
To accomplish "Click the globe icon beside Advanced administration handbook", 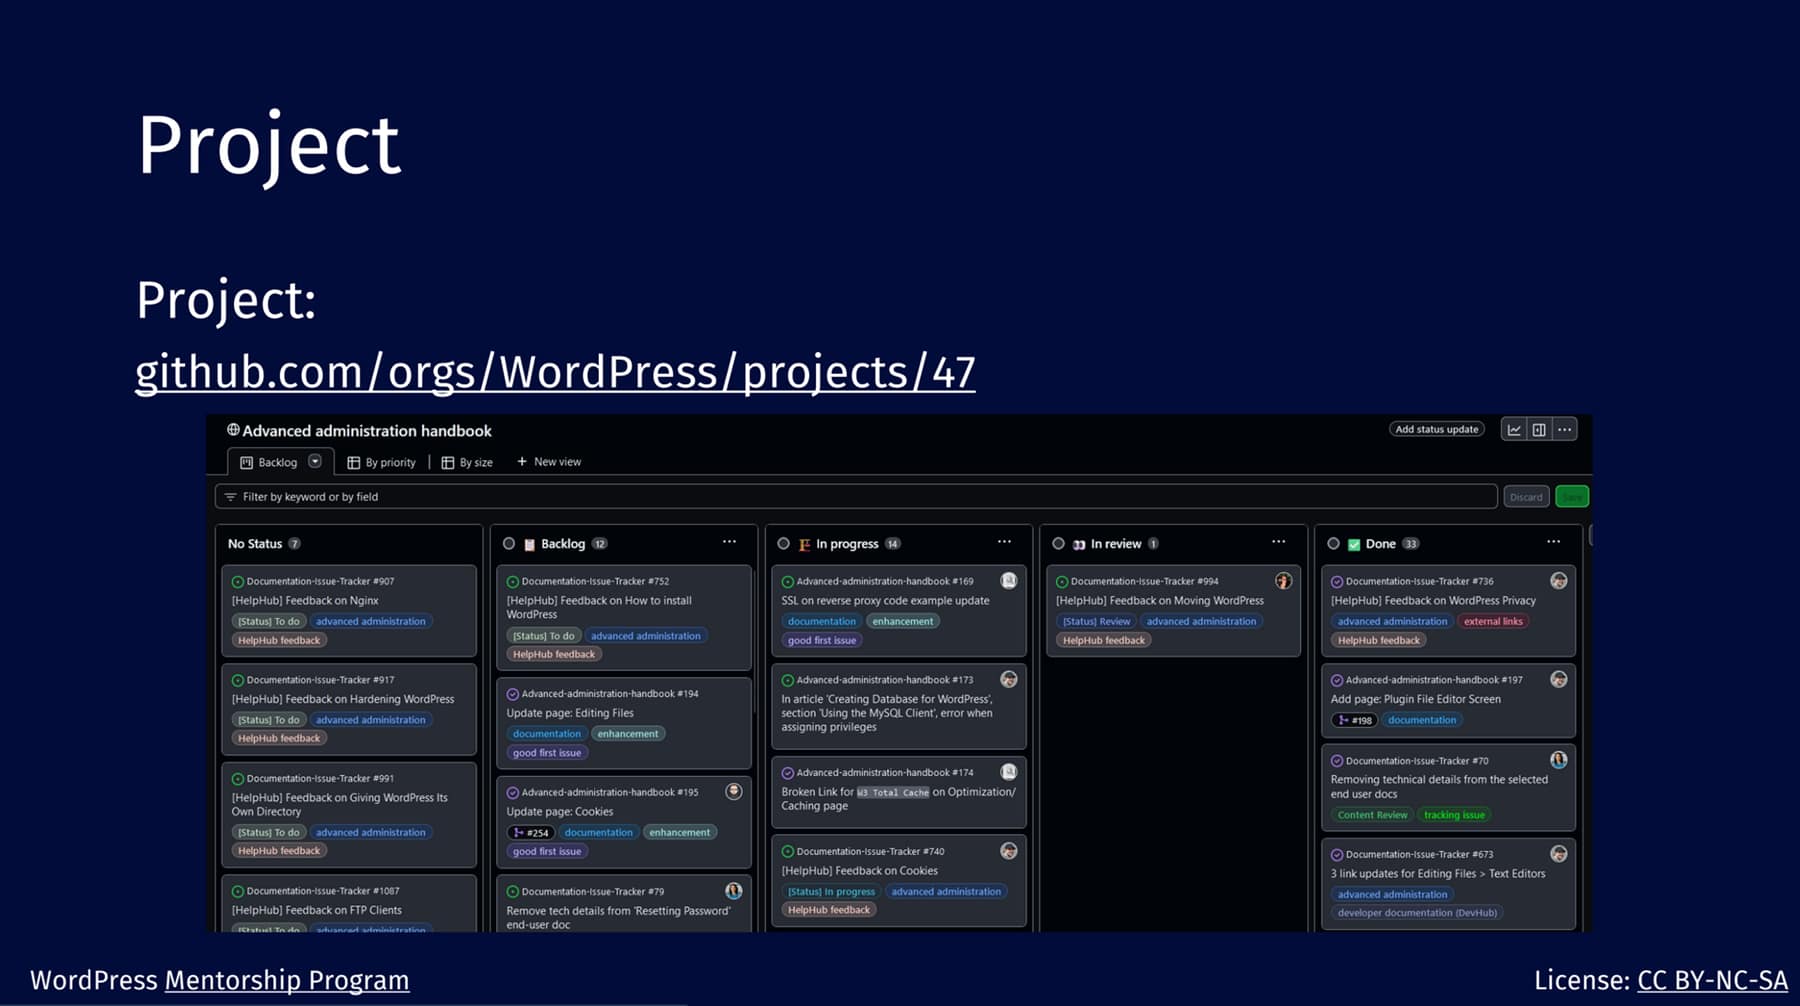I will coord(233,430).
